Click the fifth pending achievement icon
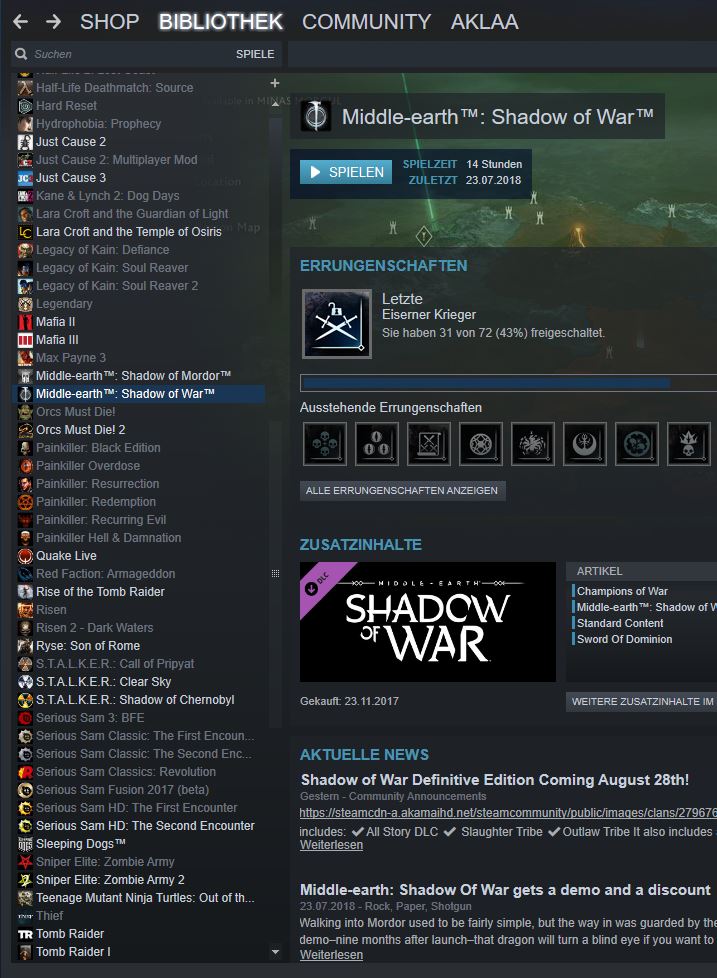Image resolution: width=717 pixels, height=978 pixels. coord(532,444)
